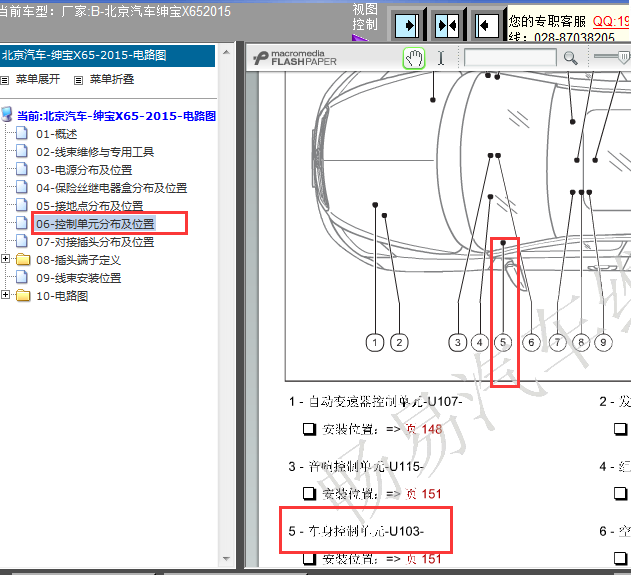Expand the 10-电路图 tree node
The image size is (631, 575).
6,295
